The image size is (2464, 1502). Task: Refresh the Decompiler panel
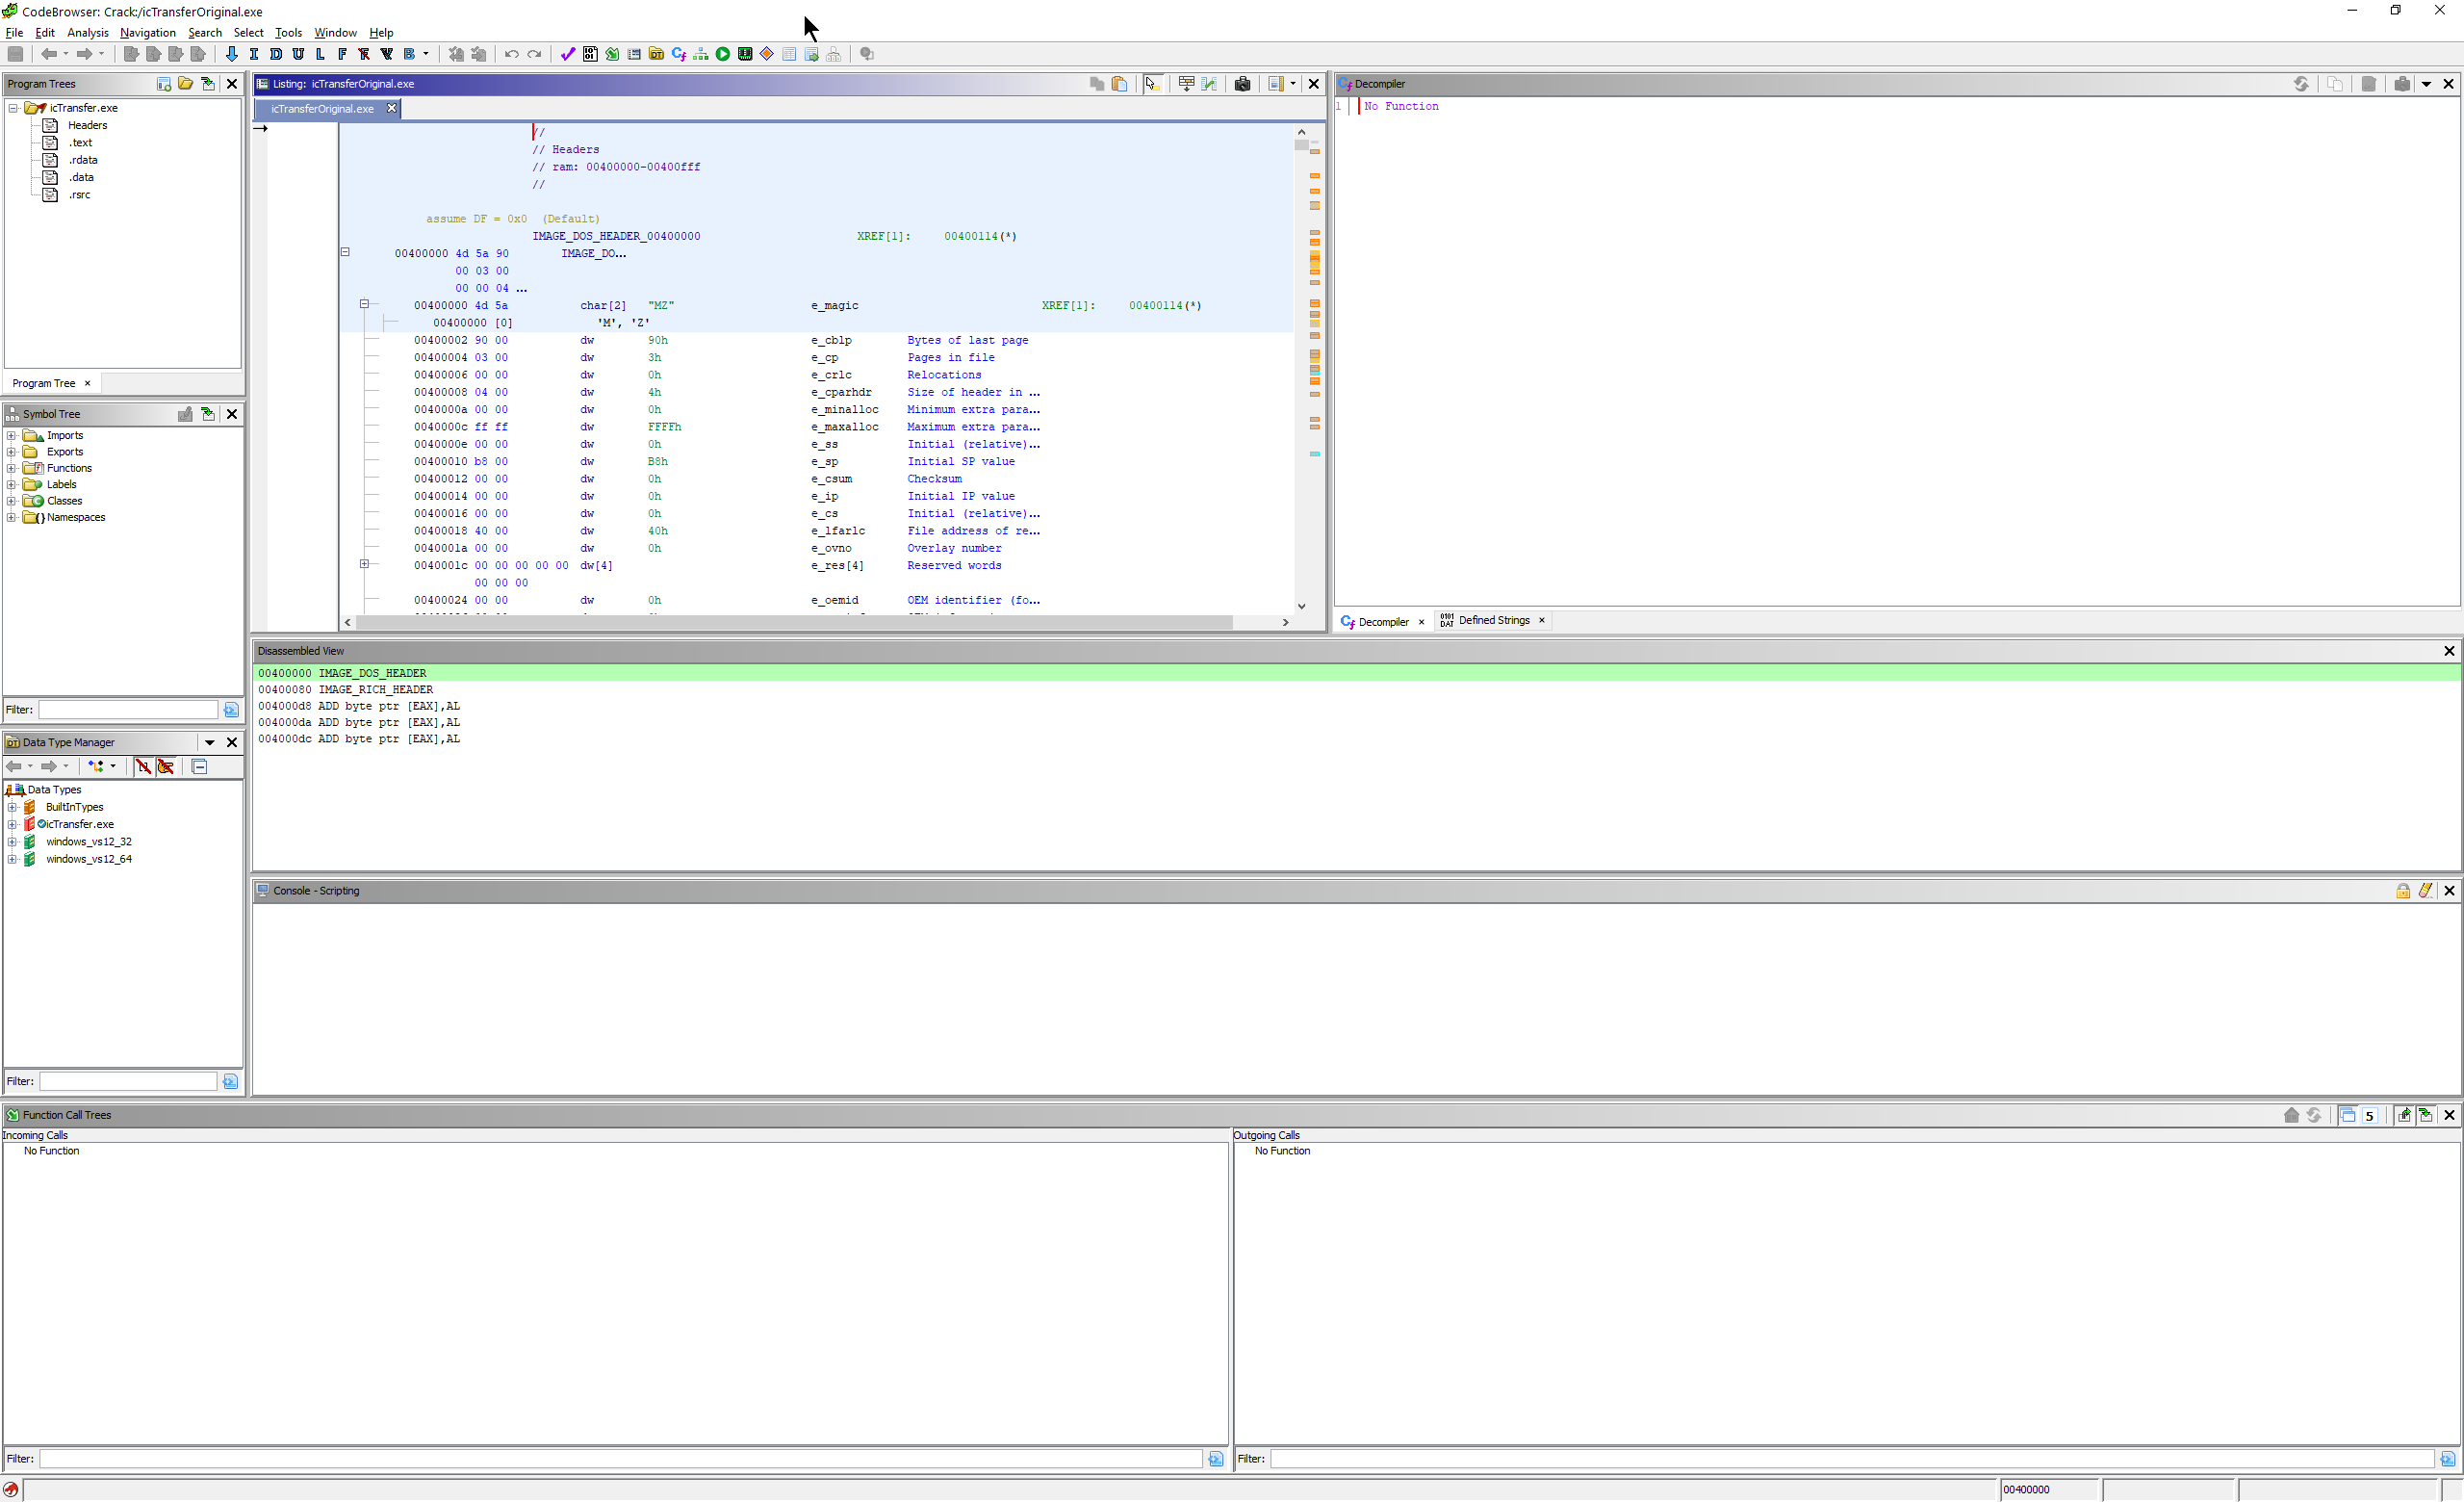[x=2302, y=84]
